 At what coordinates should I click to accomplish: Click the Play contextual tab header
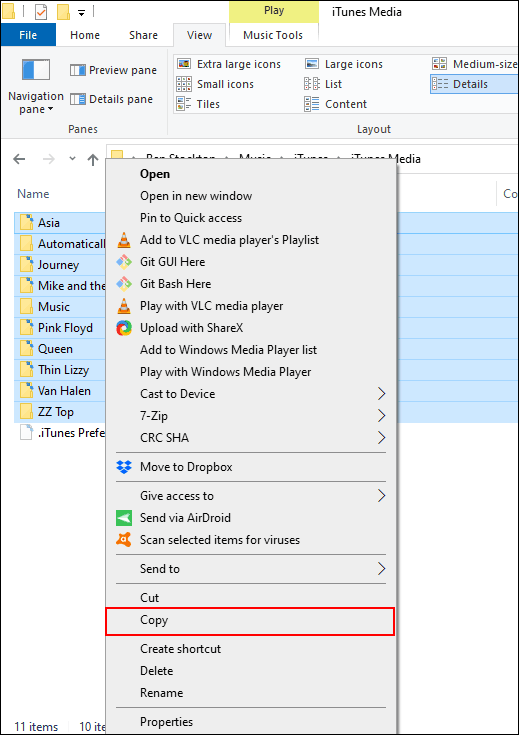tap(274, 11)
